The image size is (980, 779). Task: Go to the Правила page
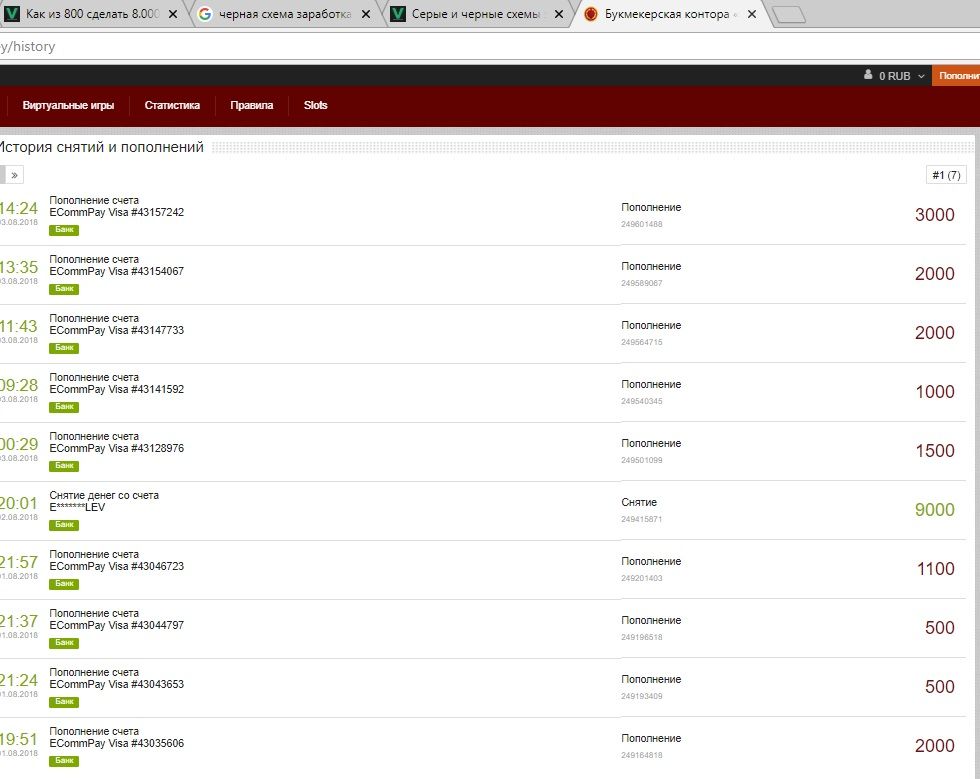pyautogui.click(x=251, y=105)
